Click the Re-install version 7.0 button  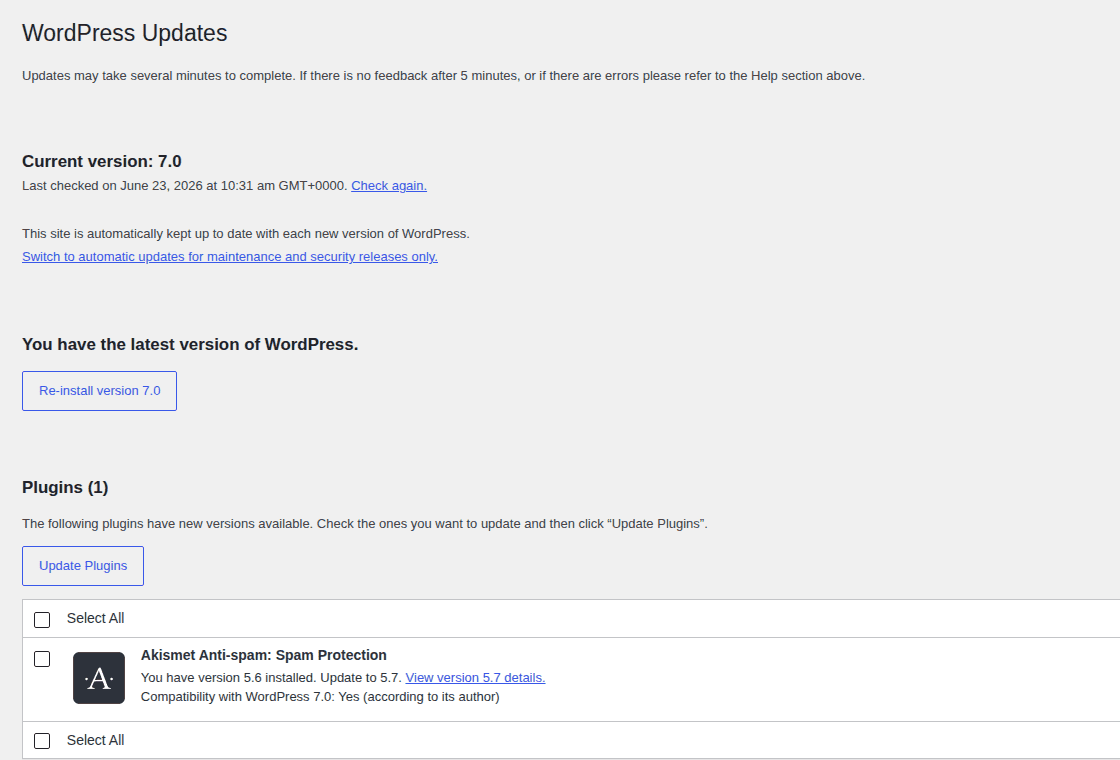(x=99, y=391)
